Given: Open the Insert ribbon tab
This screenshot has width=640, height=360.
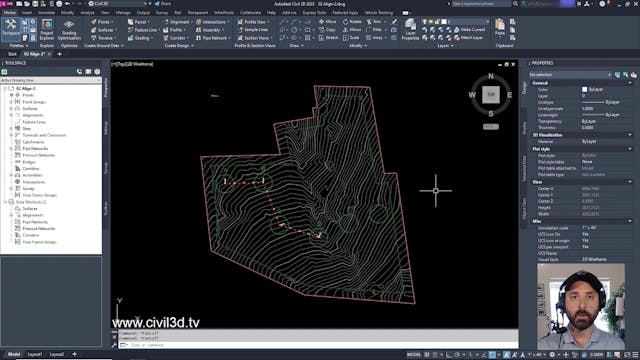Looking at the screenshot, I should [27, 13].
